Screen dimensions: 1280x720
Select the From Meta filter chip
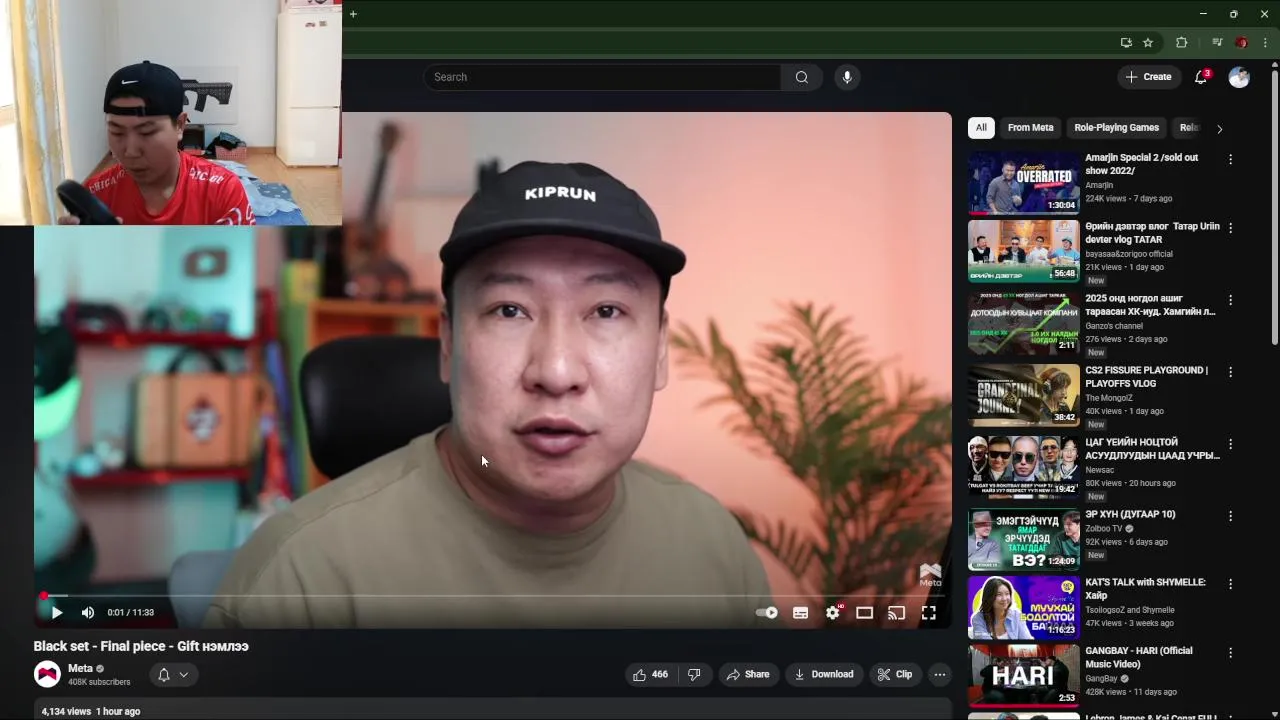point(1030,128)
